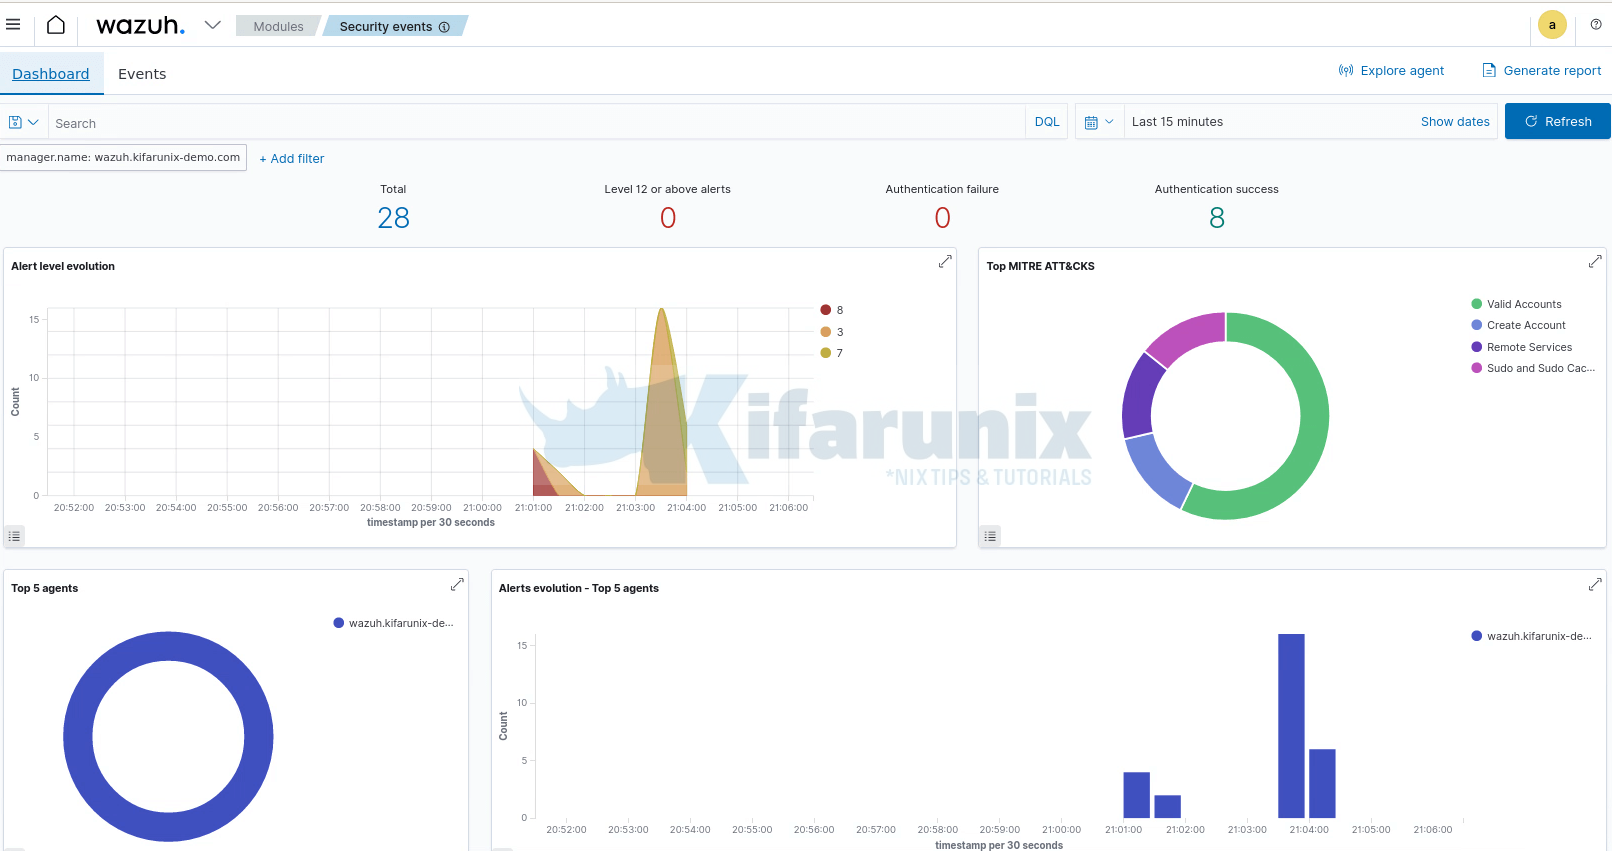Maximize the Alert level evolution panel
1612x851 pixels.
[x=945, y=261]
